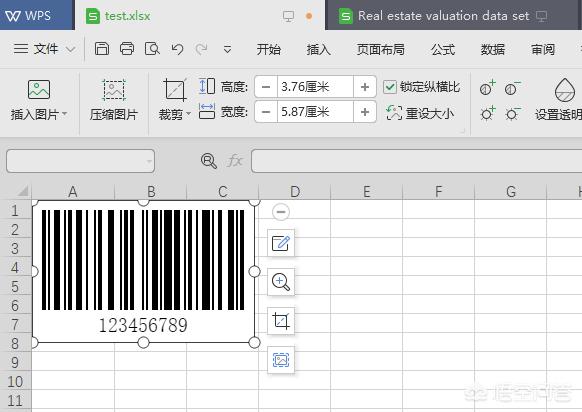Click the floating crop icon
This screenshot has width=582, height=412.
pyautogui.click(x=281, y=321)
